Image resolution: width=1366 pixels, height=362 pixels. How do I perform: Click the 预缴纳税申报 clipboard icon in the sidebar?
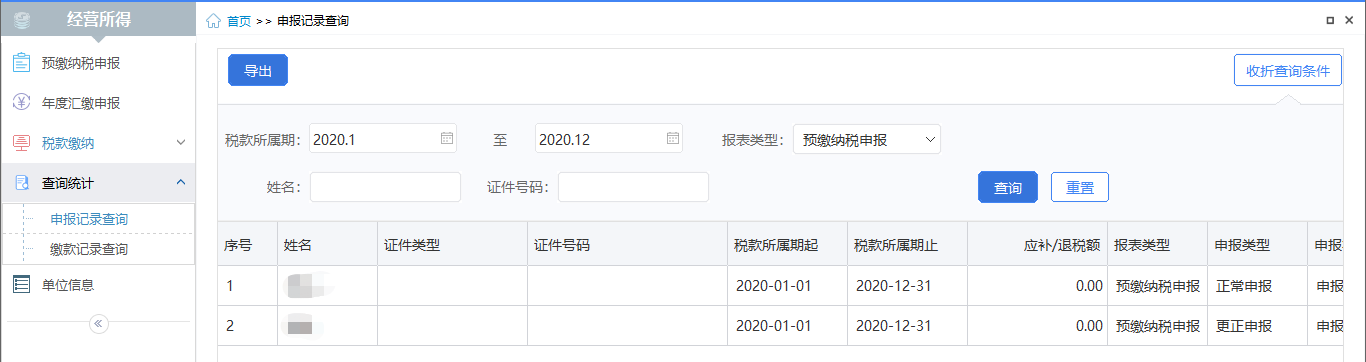tap(21, 63)
